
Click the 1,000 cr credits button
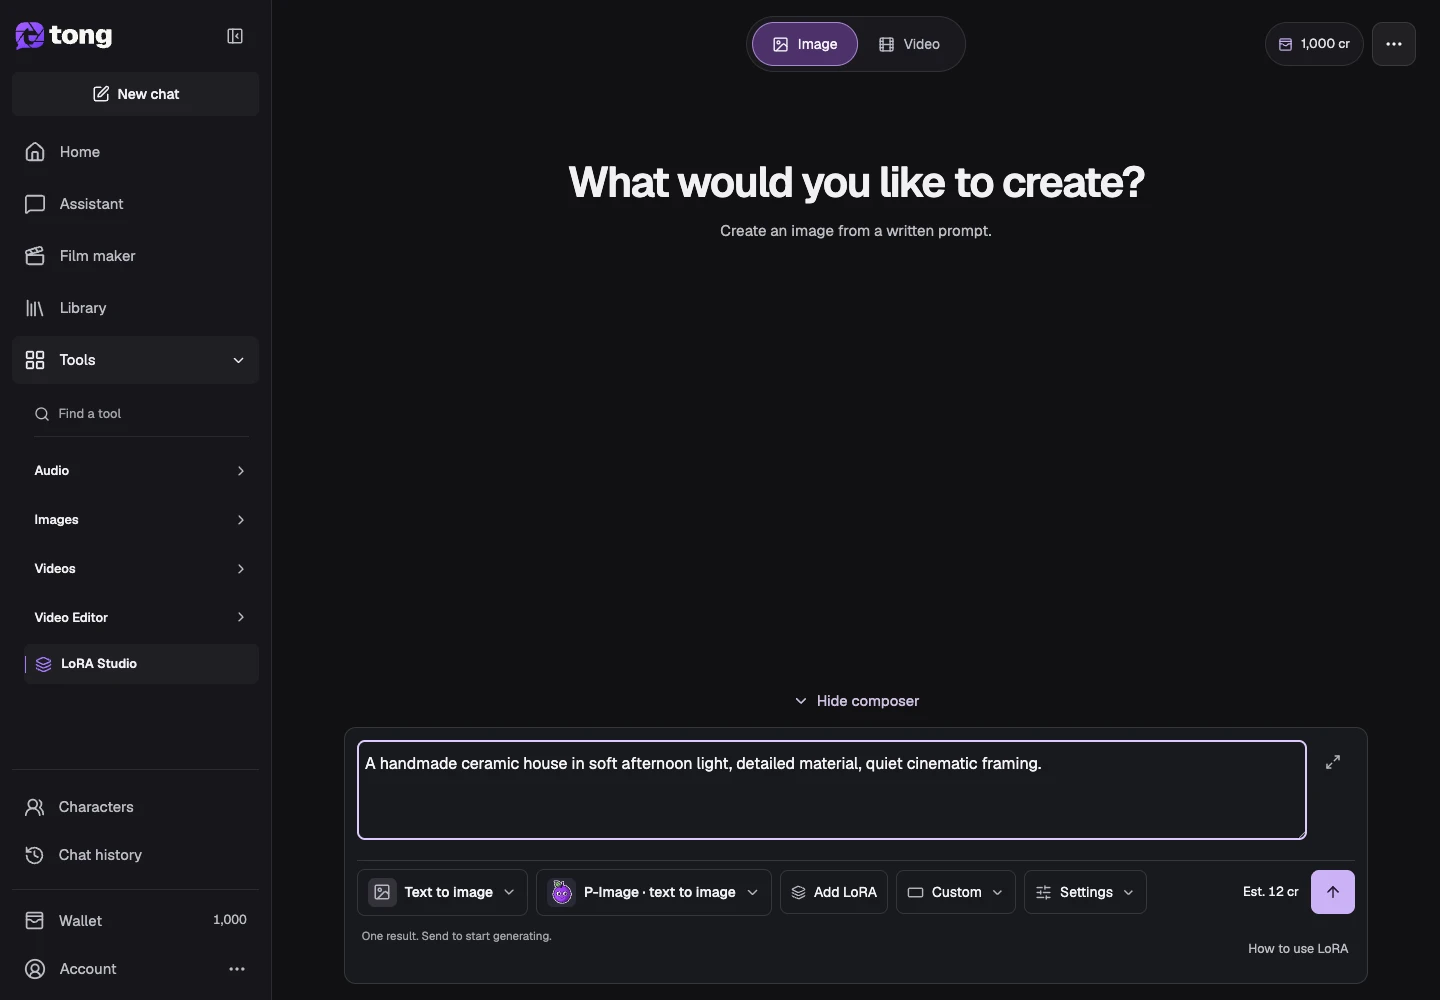(1314, 44)
